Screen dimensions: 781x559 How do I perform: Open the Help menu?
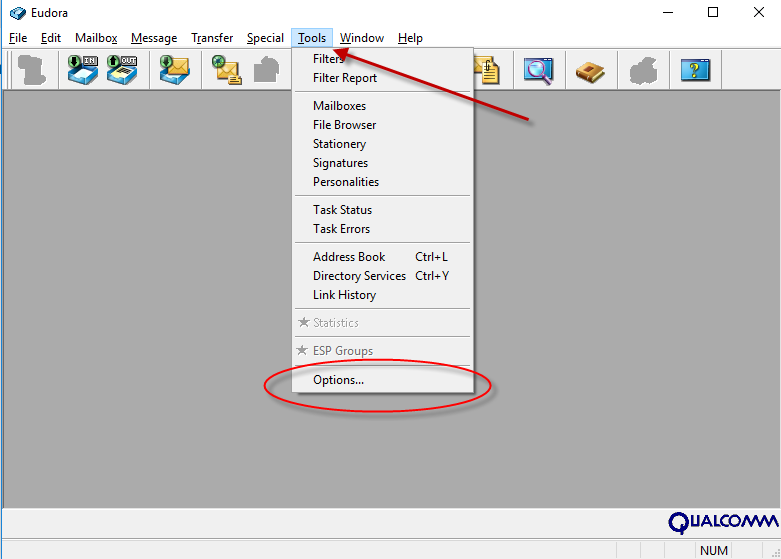(x=410, y=38)
